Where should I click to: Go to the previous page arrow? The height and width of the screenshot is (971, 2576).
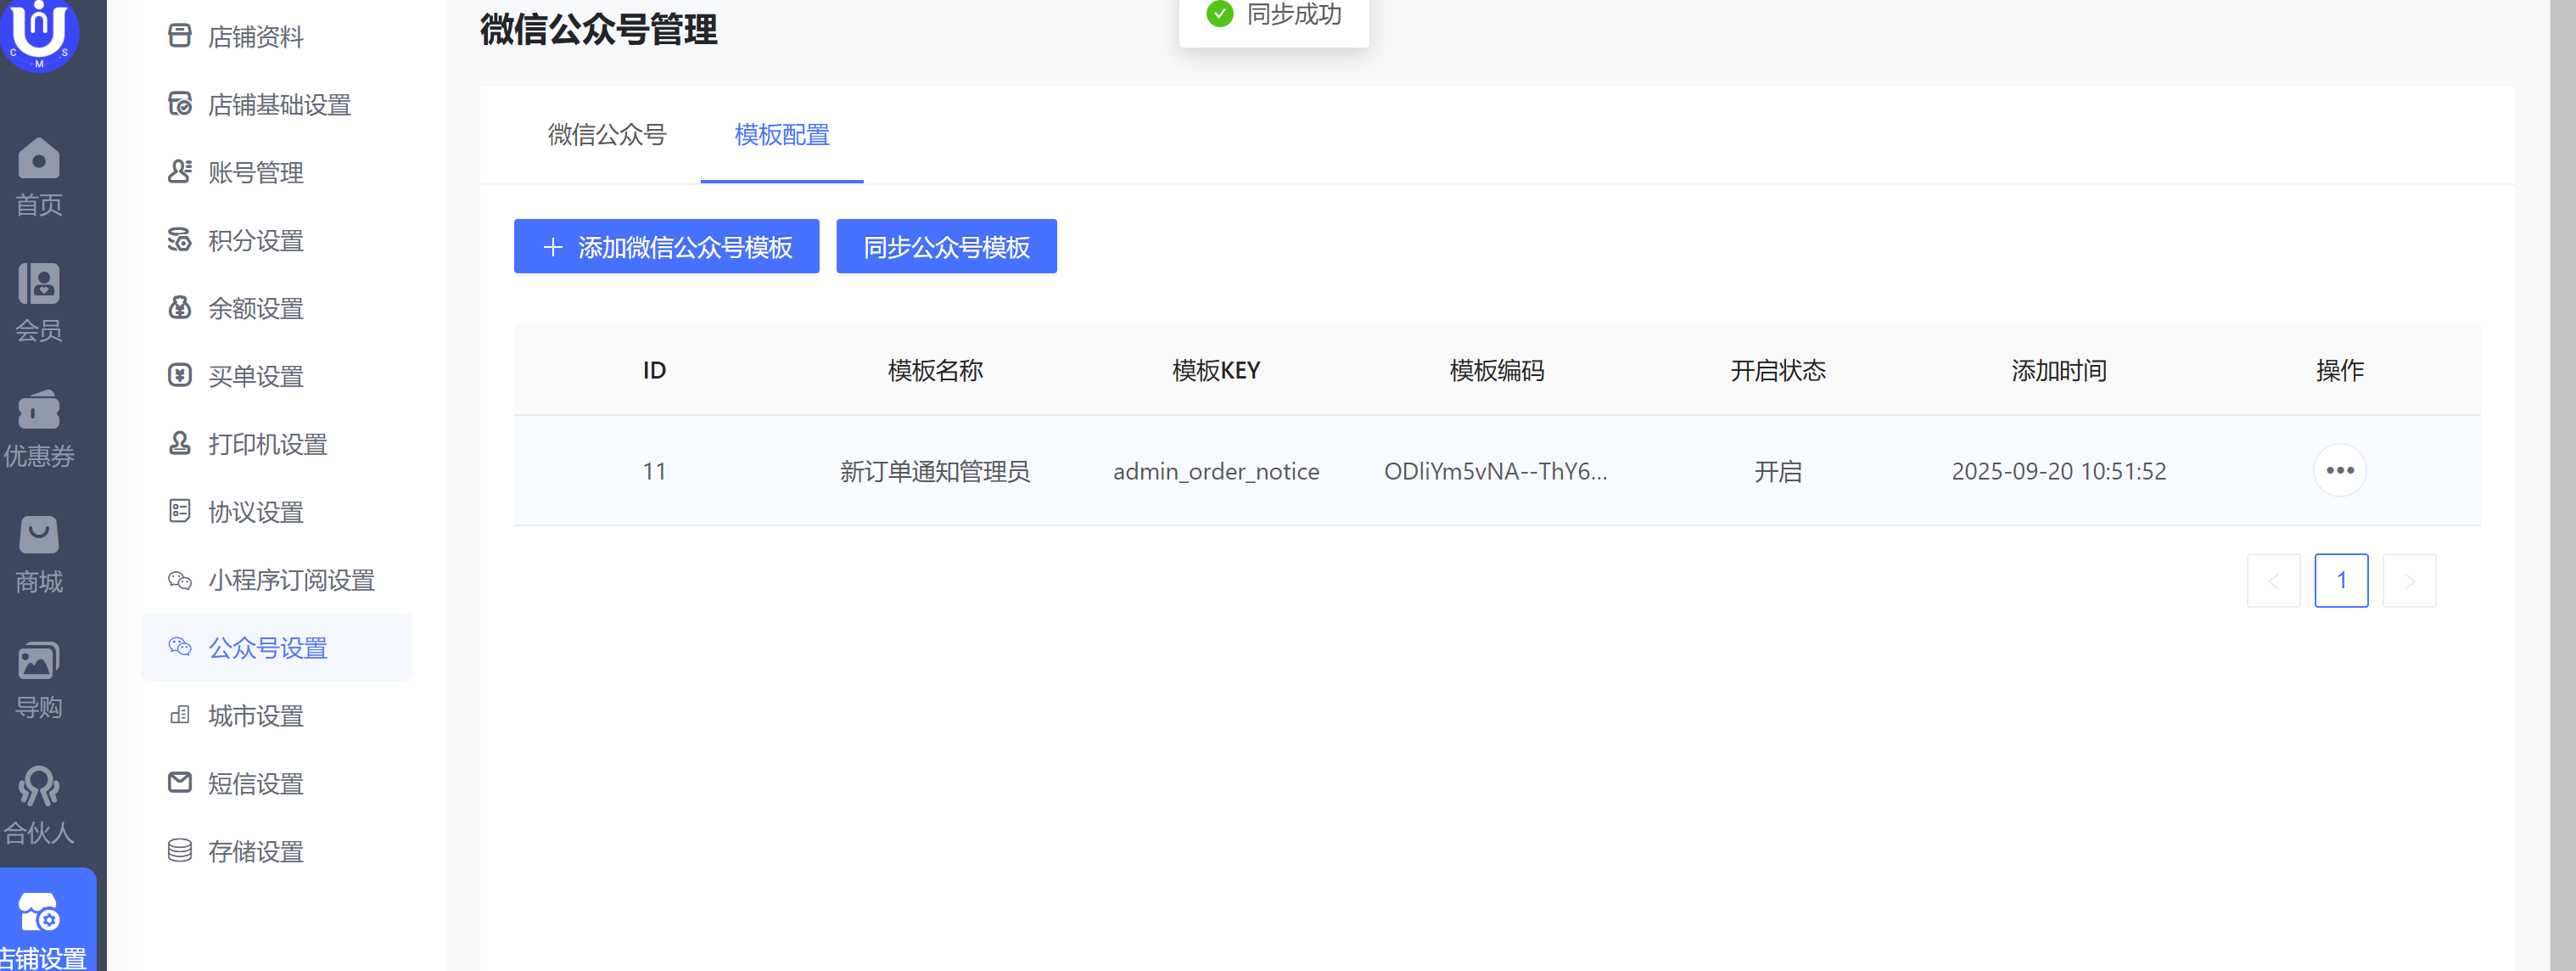(2272, 581)
